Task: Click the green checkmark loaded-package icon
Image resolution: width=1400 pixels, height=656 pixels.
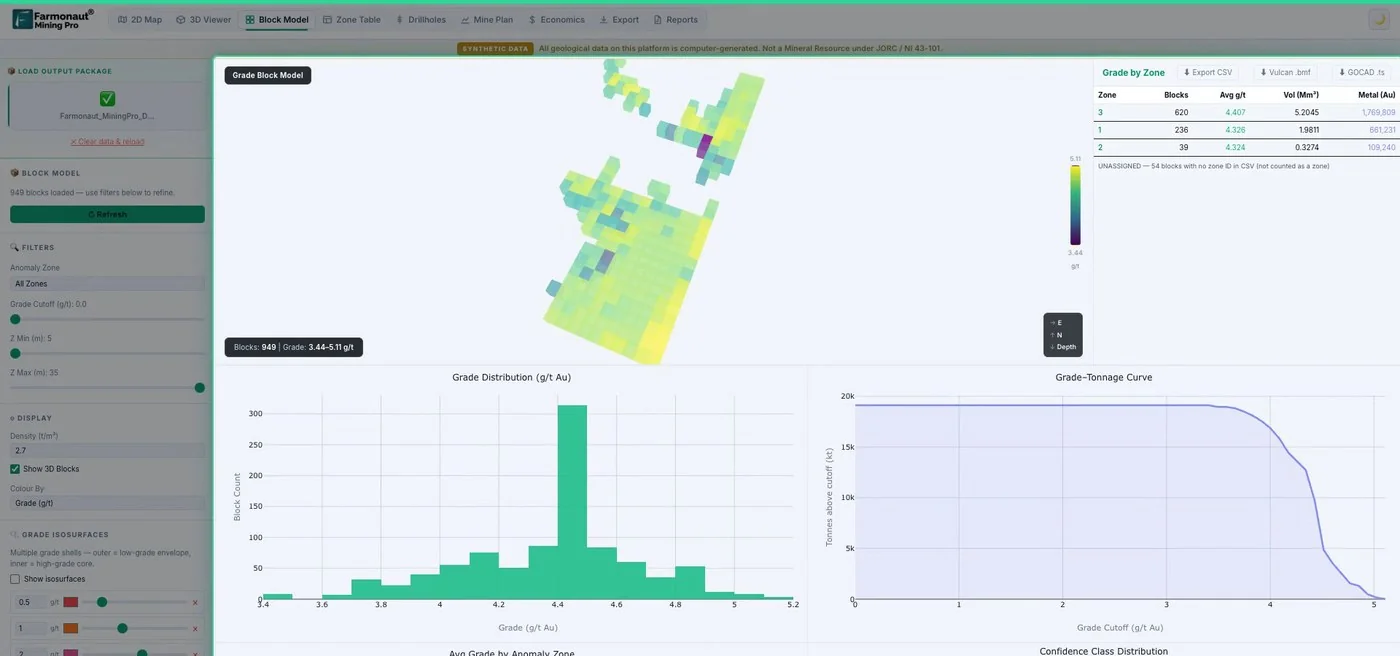Action: 107,98
